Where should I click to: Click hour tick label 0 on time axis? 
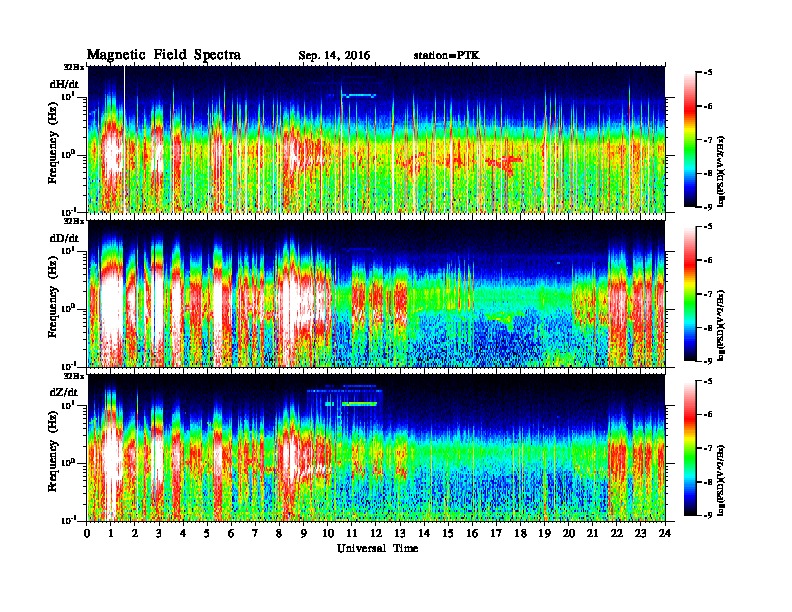(87, 533)
